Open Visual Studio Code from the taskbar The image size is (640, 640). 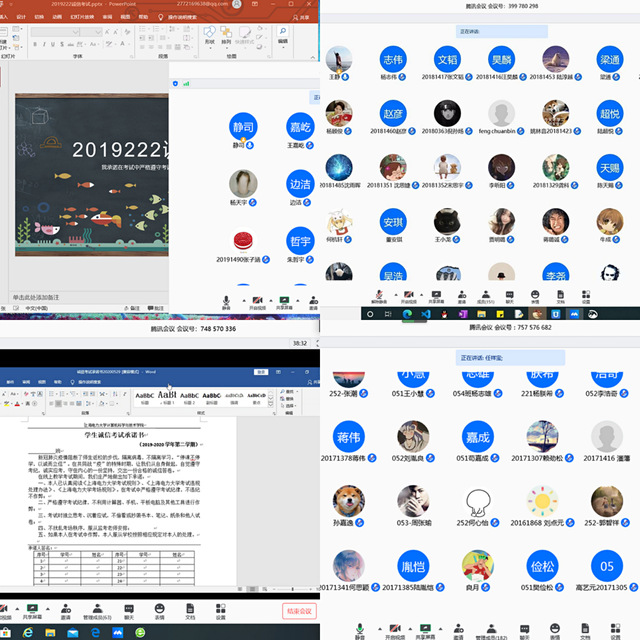click(x=426, y=313)
